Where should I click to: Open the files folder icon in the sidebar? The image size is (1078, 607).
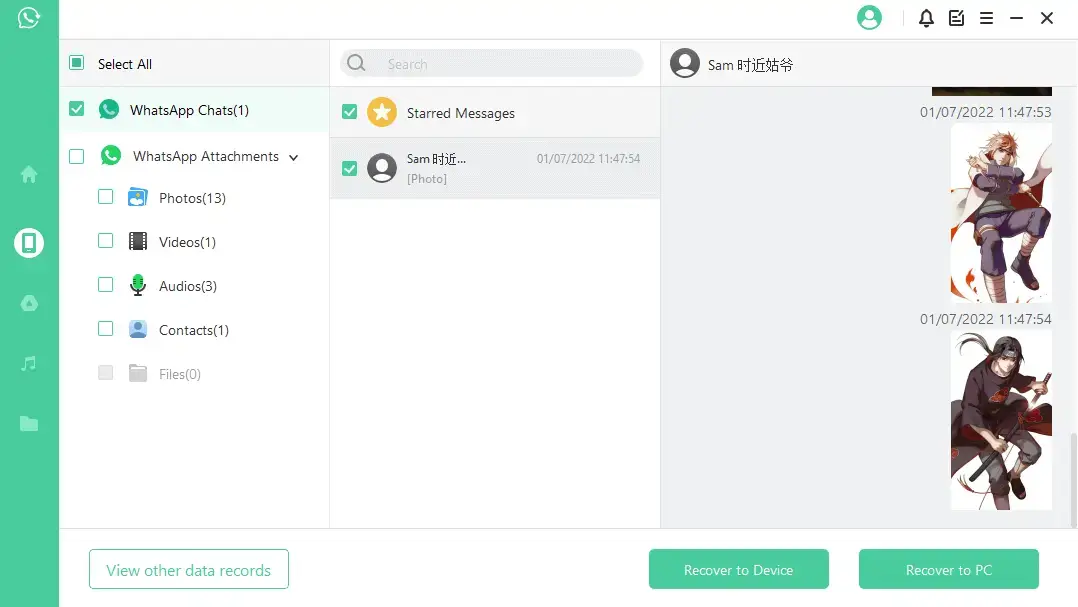click(x=27, y=423)
